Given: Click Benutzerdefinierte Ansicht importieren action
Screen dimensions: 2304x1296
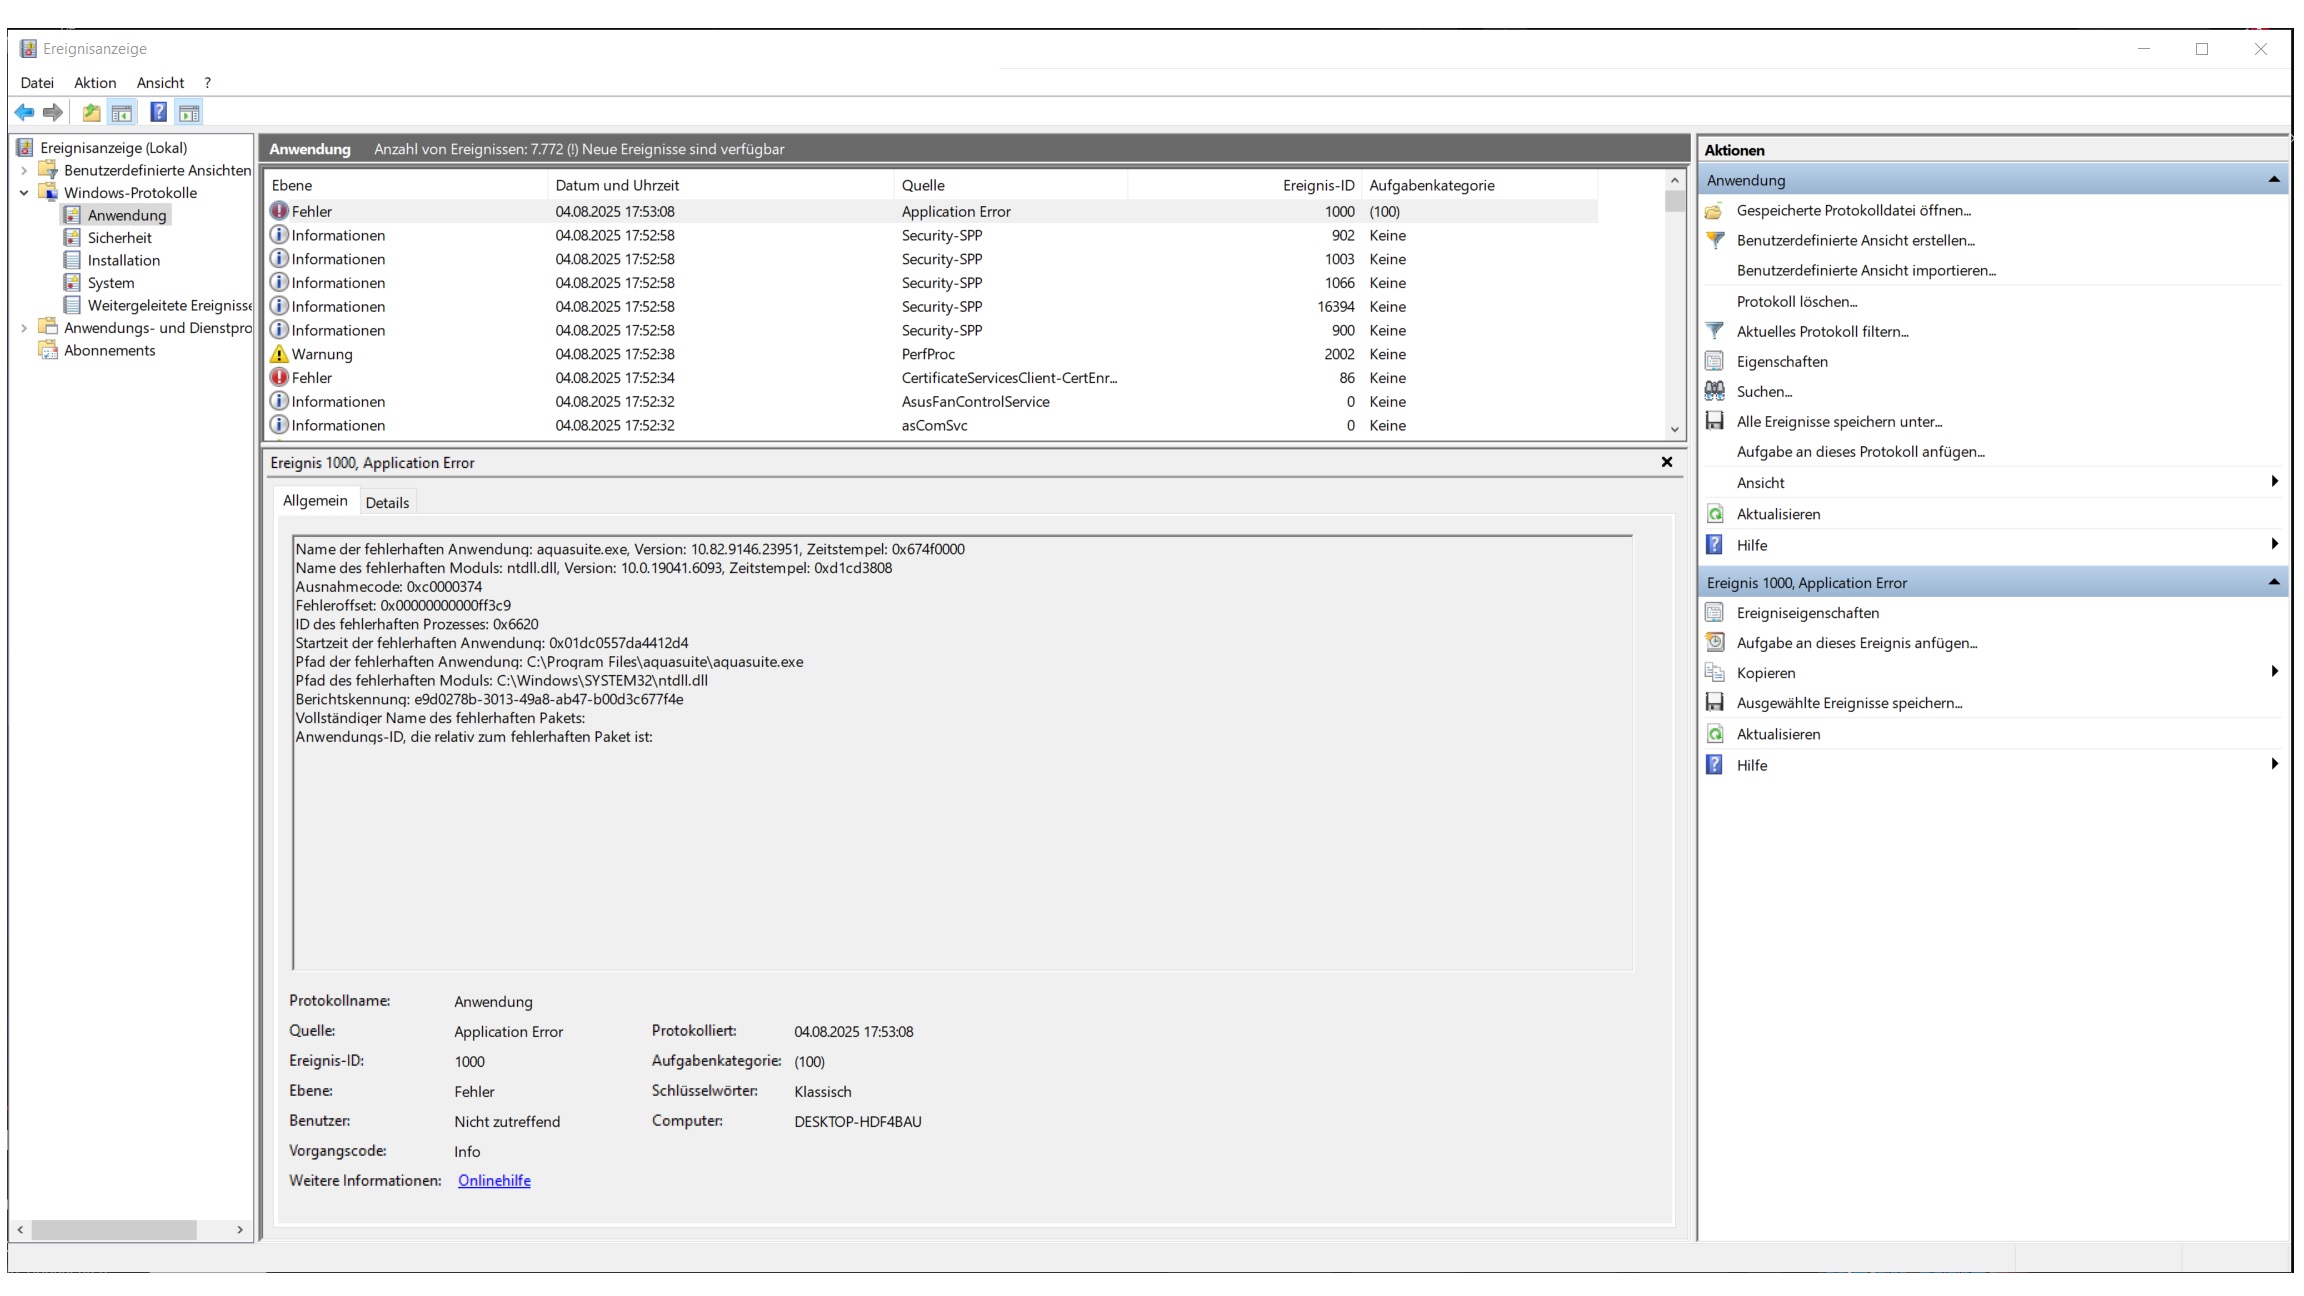Looking at the screenshot, I should [1866, 271].
